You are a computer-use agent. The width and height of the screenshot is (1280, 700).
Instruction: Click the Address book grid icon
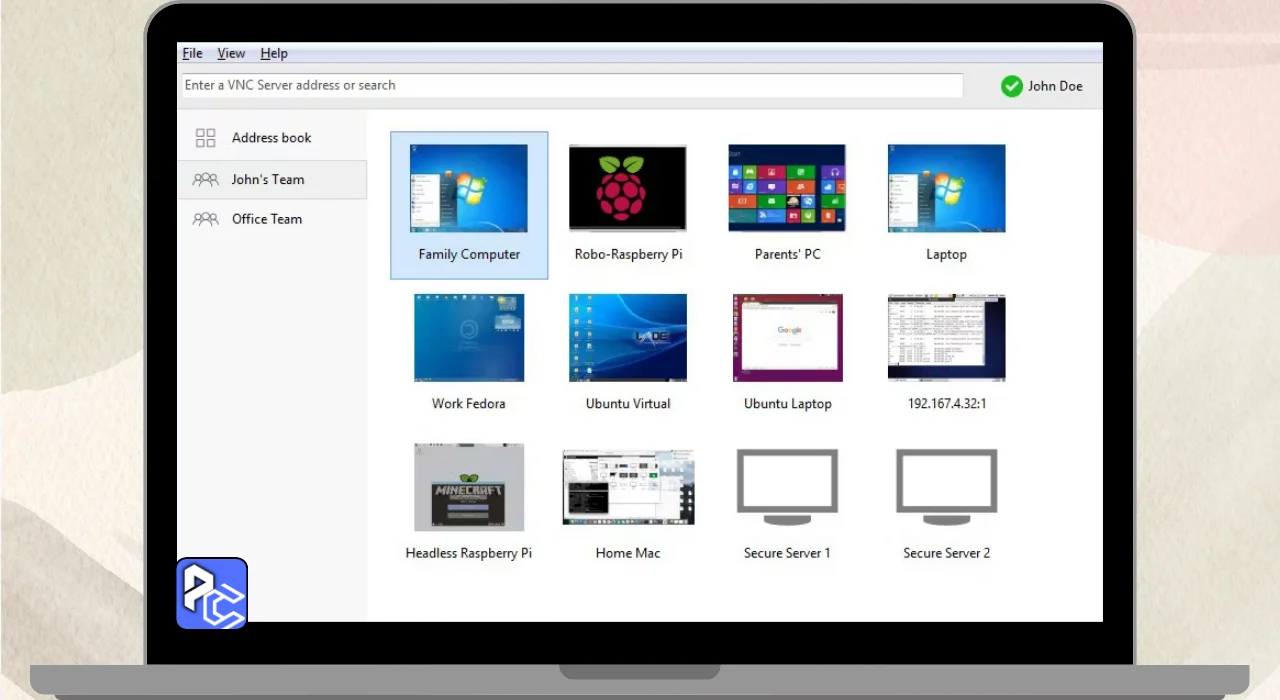tap(206, 138)
